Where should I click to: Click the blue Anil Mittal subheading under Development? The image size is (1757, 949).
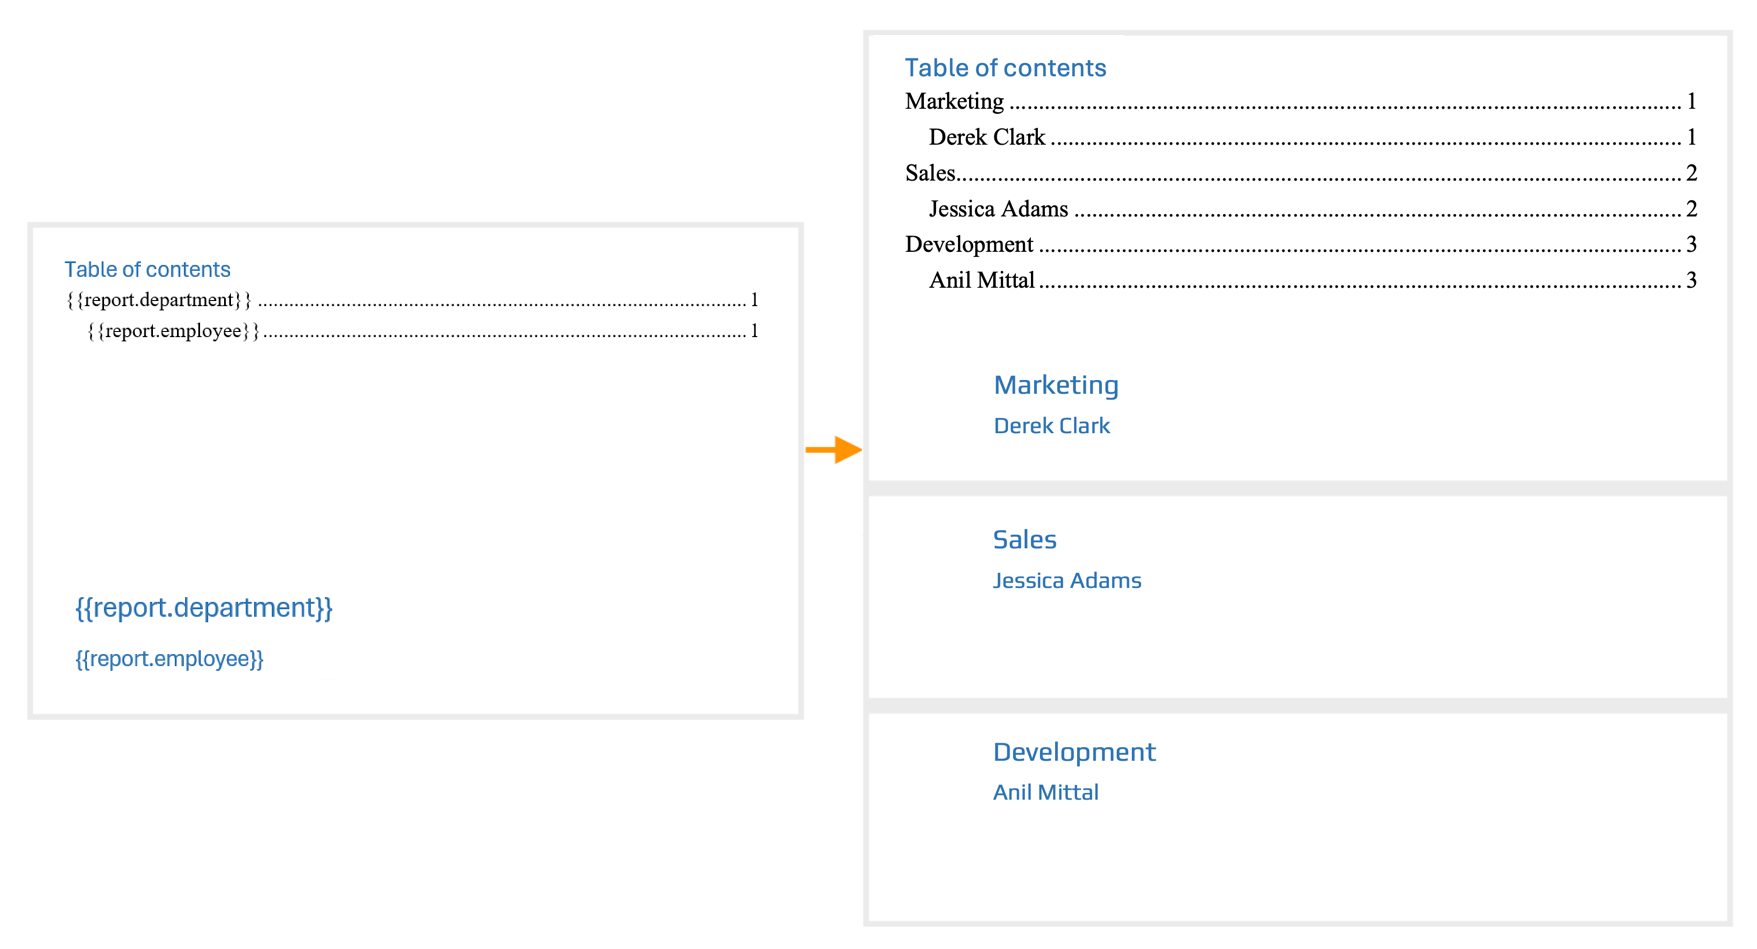1046,793
